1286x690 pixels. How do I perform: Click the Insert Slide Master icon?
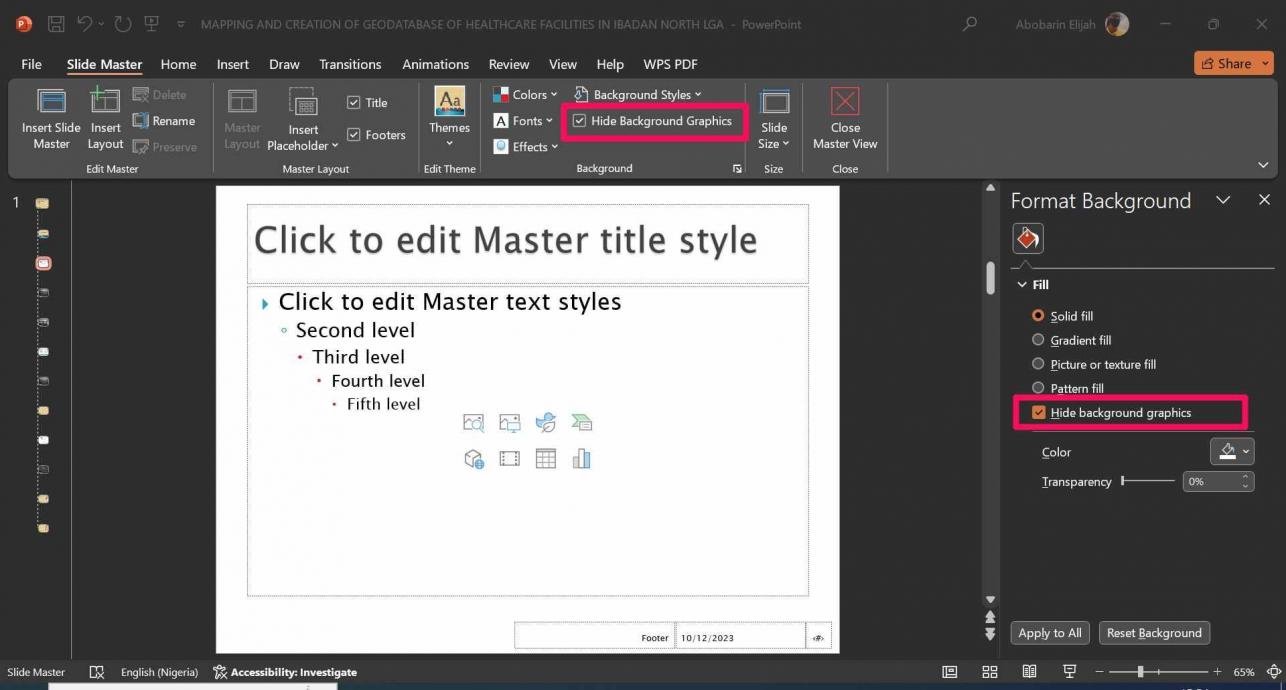51,102
